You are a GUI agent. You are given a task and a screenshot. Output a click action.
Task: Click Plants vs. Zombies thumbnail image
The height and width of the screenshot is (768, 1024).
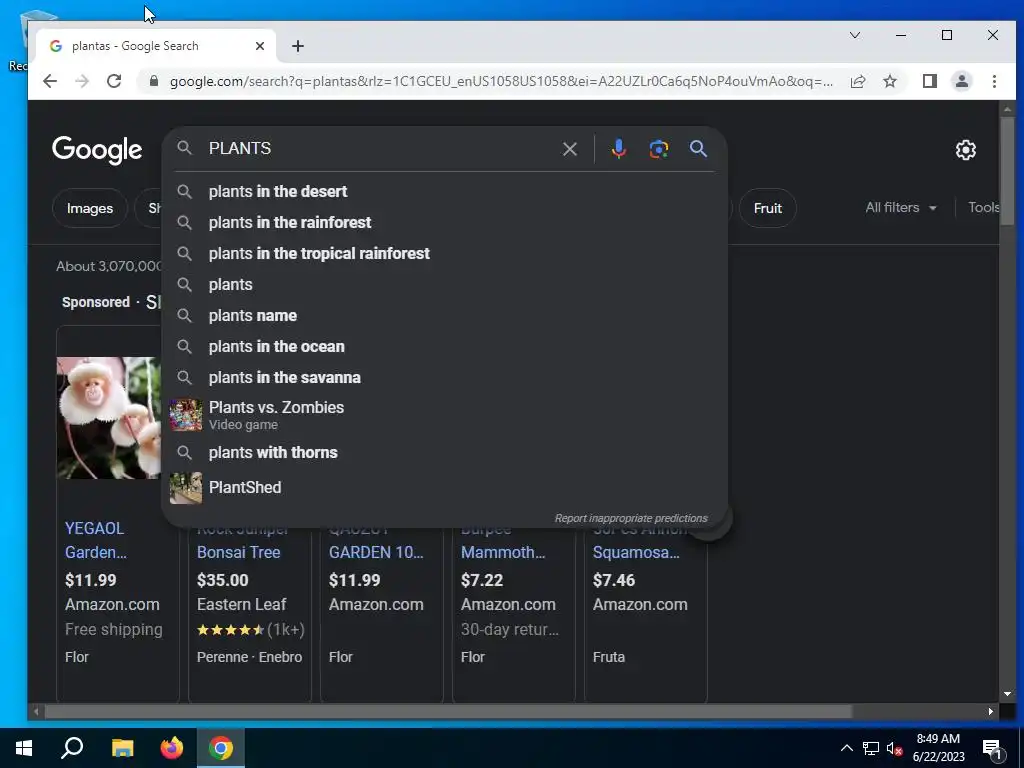[185, 415]
